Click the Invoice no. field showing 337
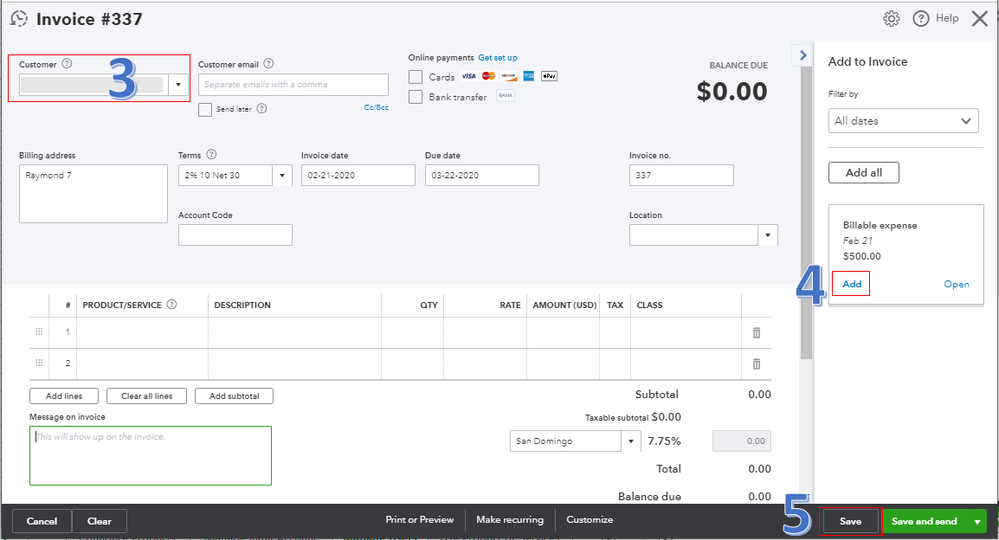The width and height of the screenshot is (999, 540). pos(681,175)
